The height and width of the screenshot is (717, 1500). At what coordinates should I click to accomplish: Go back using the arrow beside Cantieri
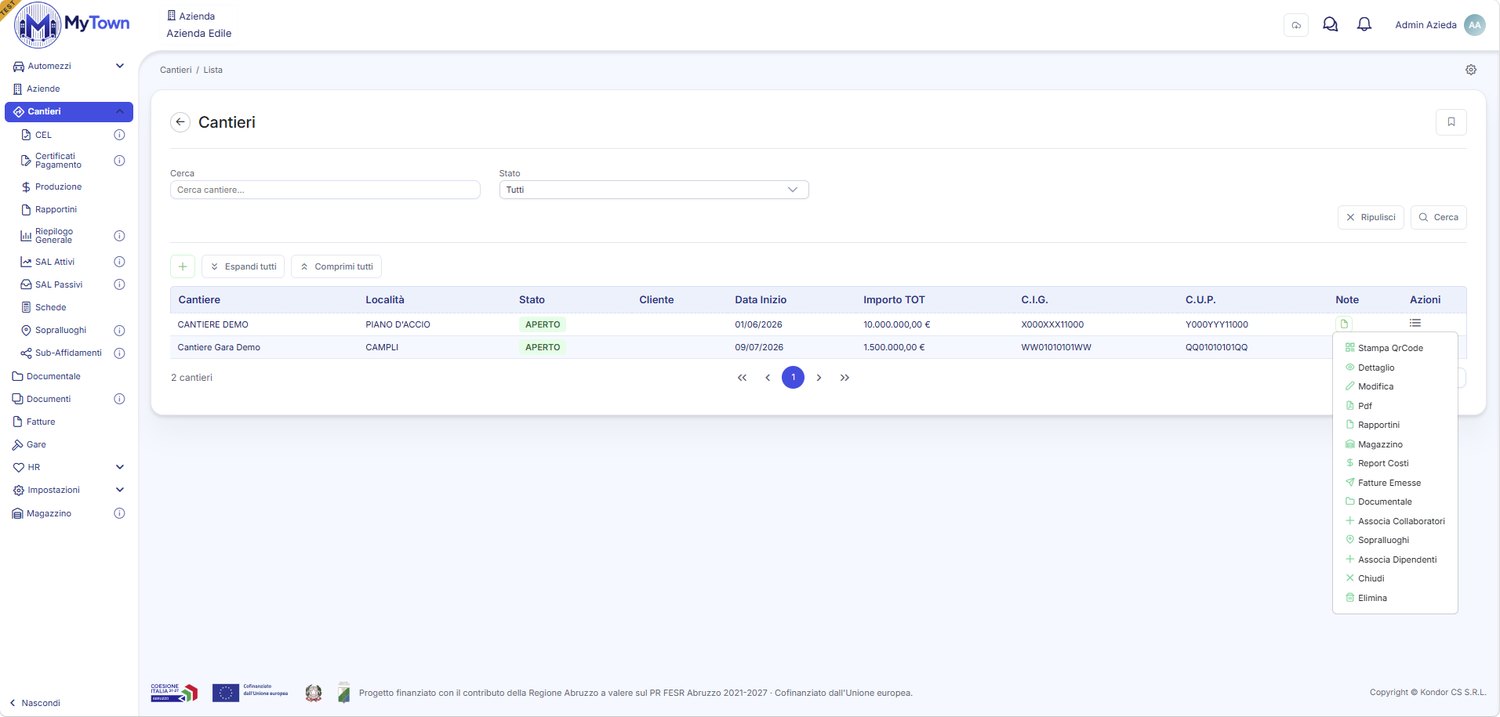click(x=180, y=122)
